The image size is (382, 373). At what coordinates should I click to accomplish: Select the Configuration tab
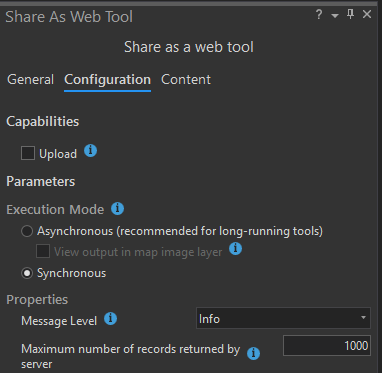[x=107, y=80]
